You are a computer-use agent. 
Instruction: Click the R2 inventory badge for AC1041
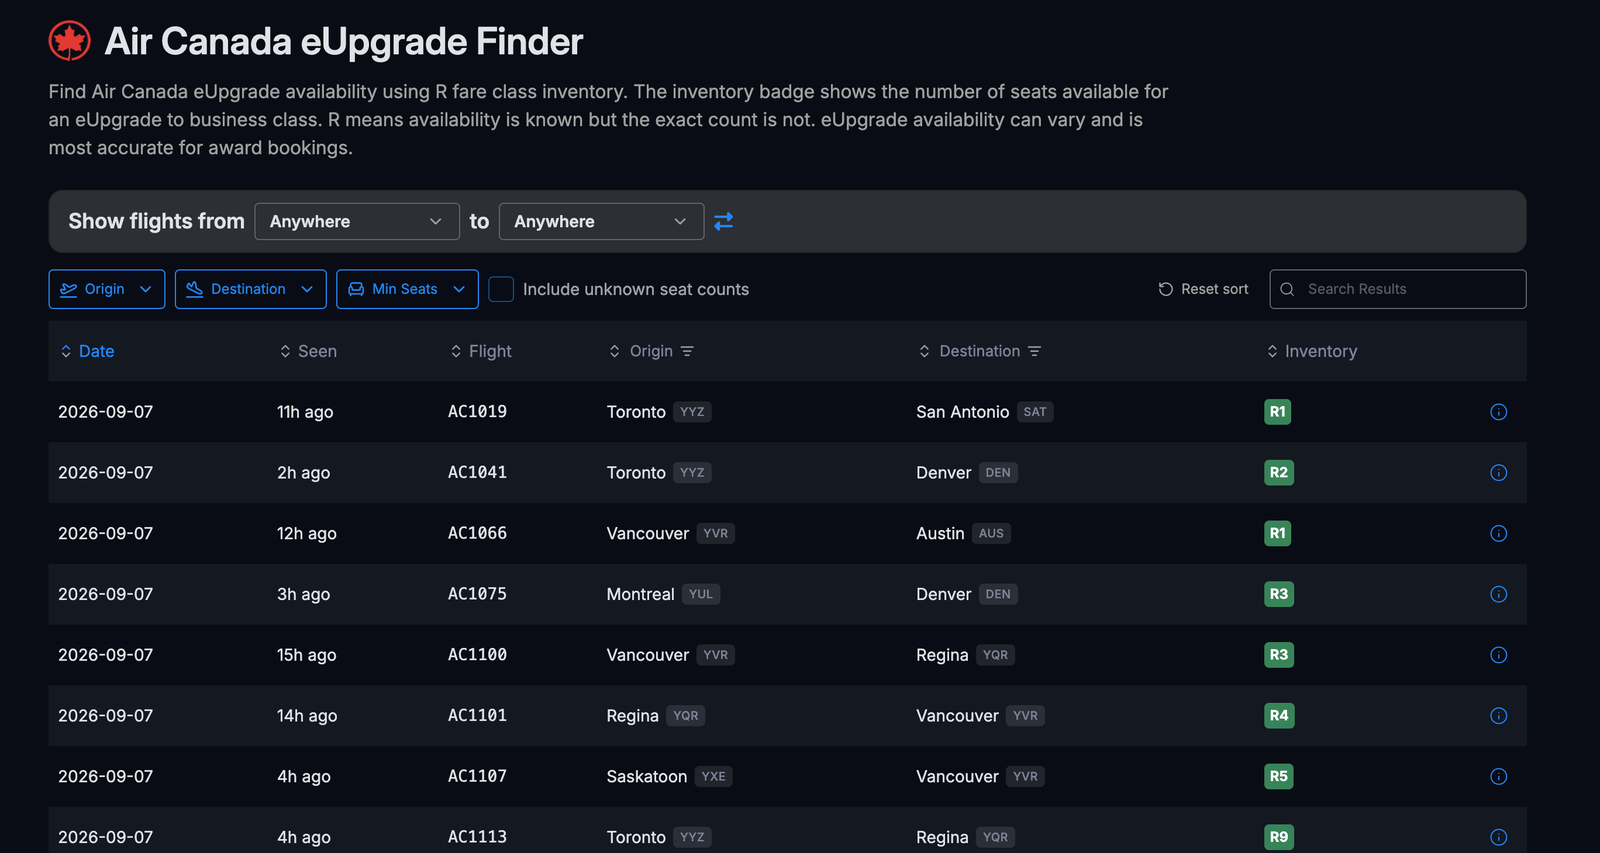(x=1279, y=473)
